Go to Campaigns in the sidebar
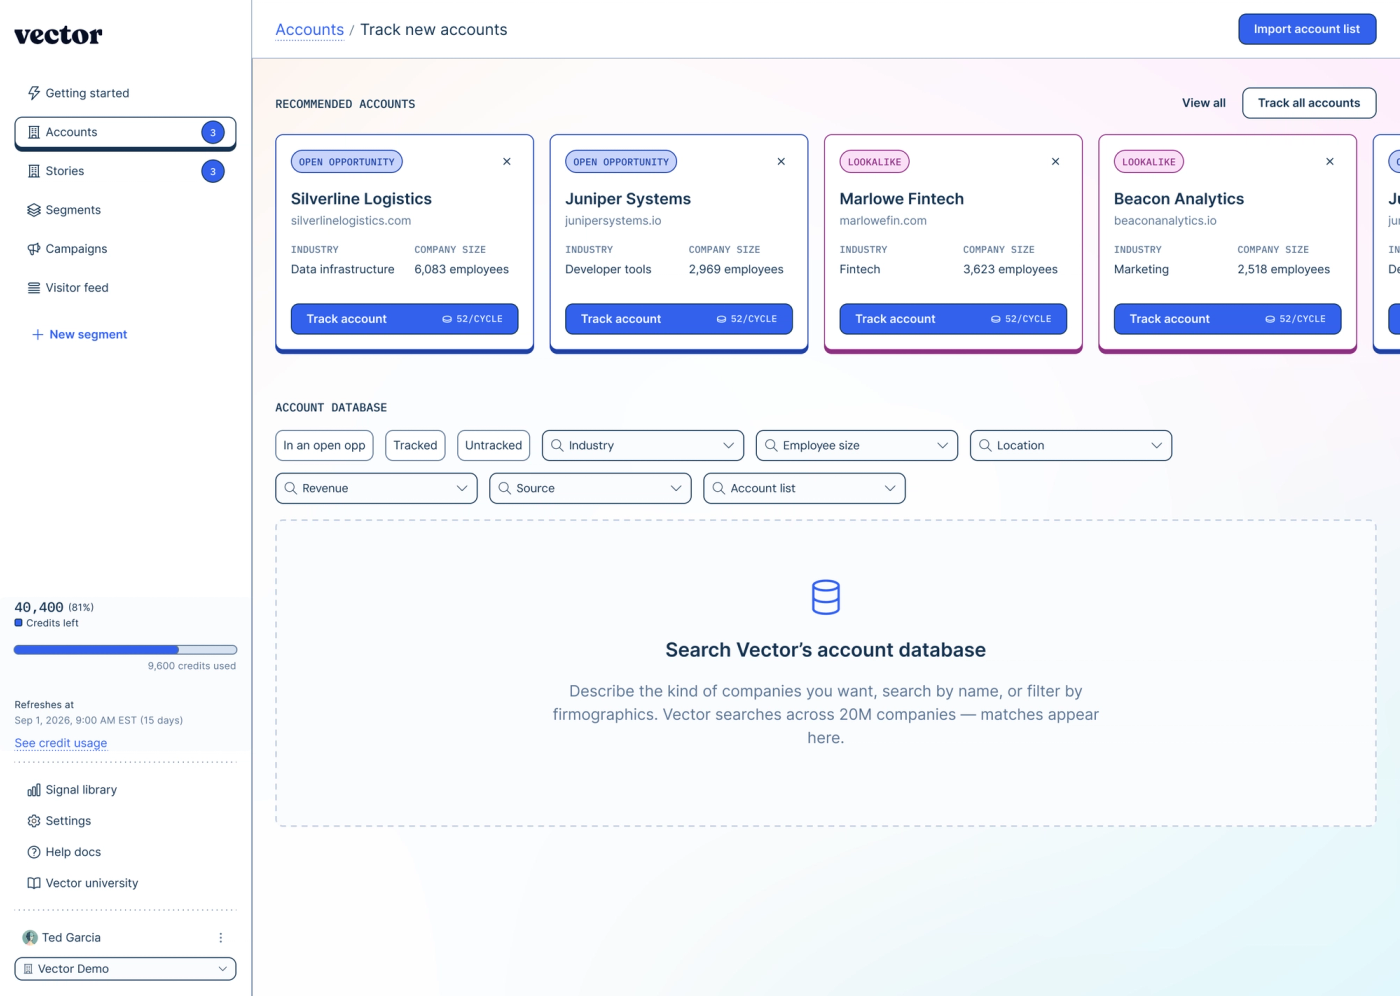This screenshot has width=1400, height=996. (x=125, y=249)
